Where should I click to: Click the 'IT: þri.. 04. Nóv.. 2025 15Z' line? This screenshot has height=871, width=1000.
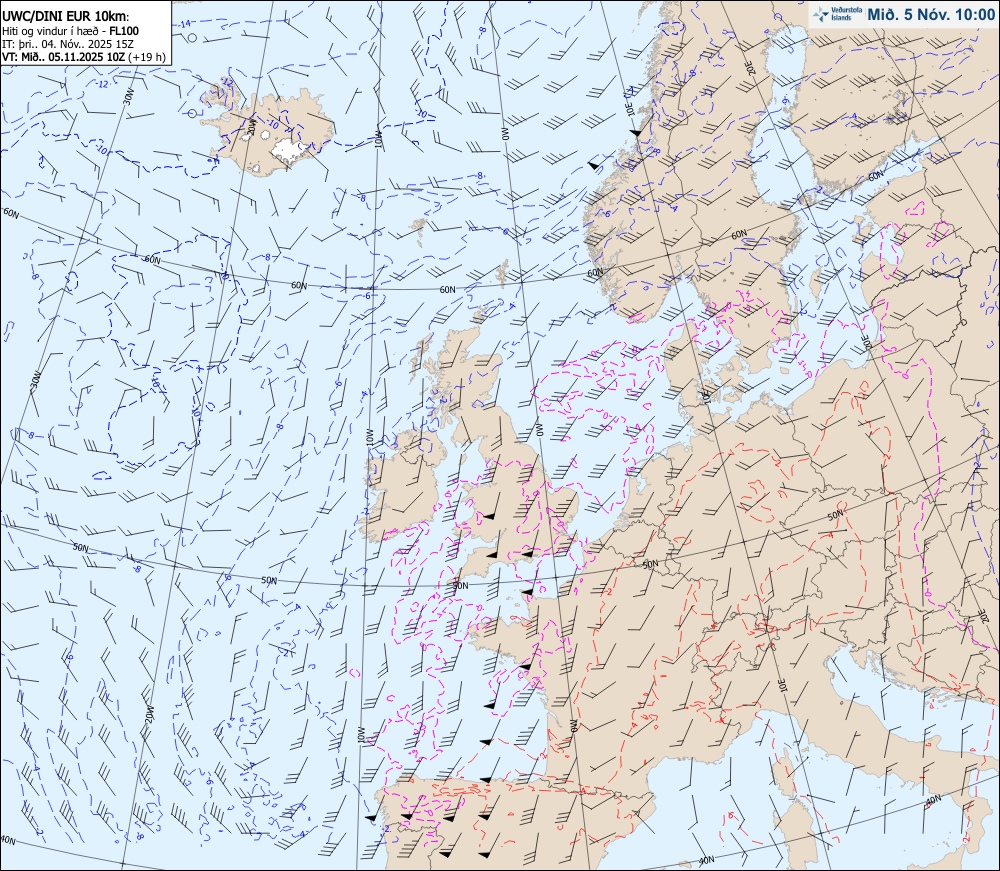(70, 44)
